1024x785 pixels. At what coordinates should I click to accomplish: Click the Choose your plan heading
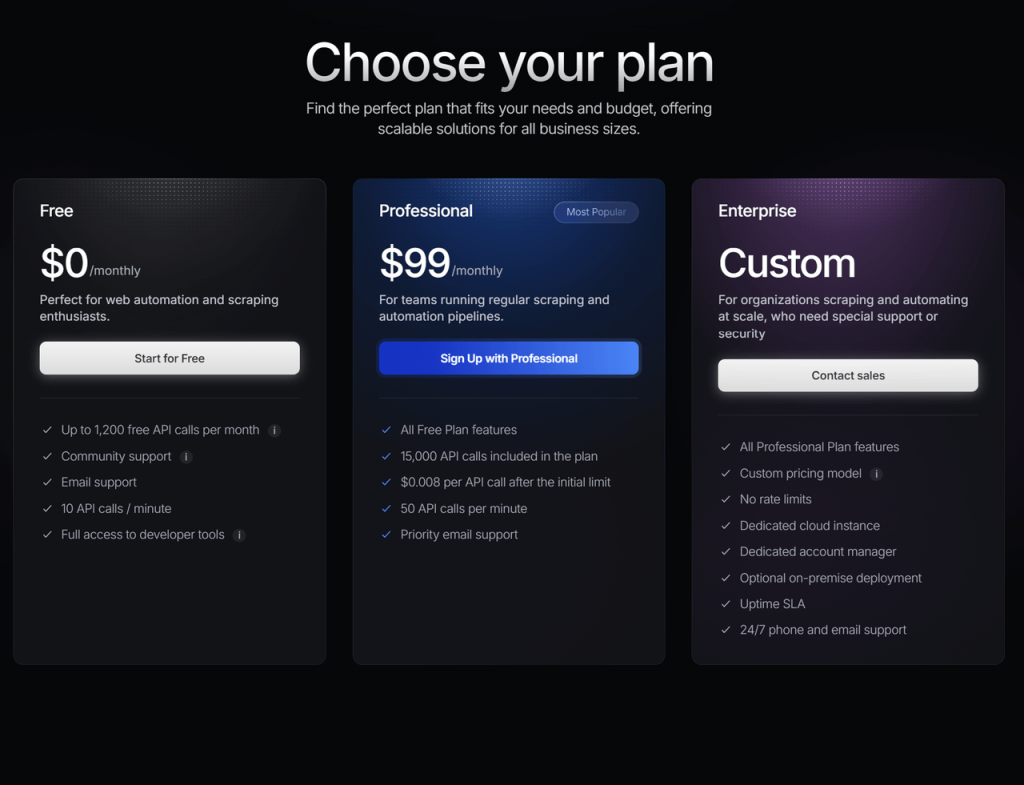coord(509,63)
